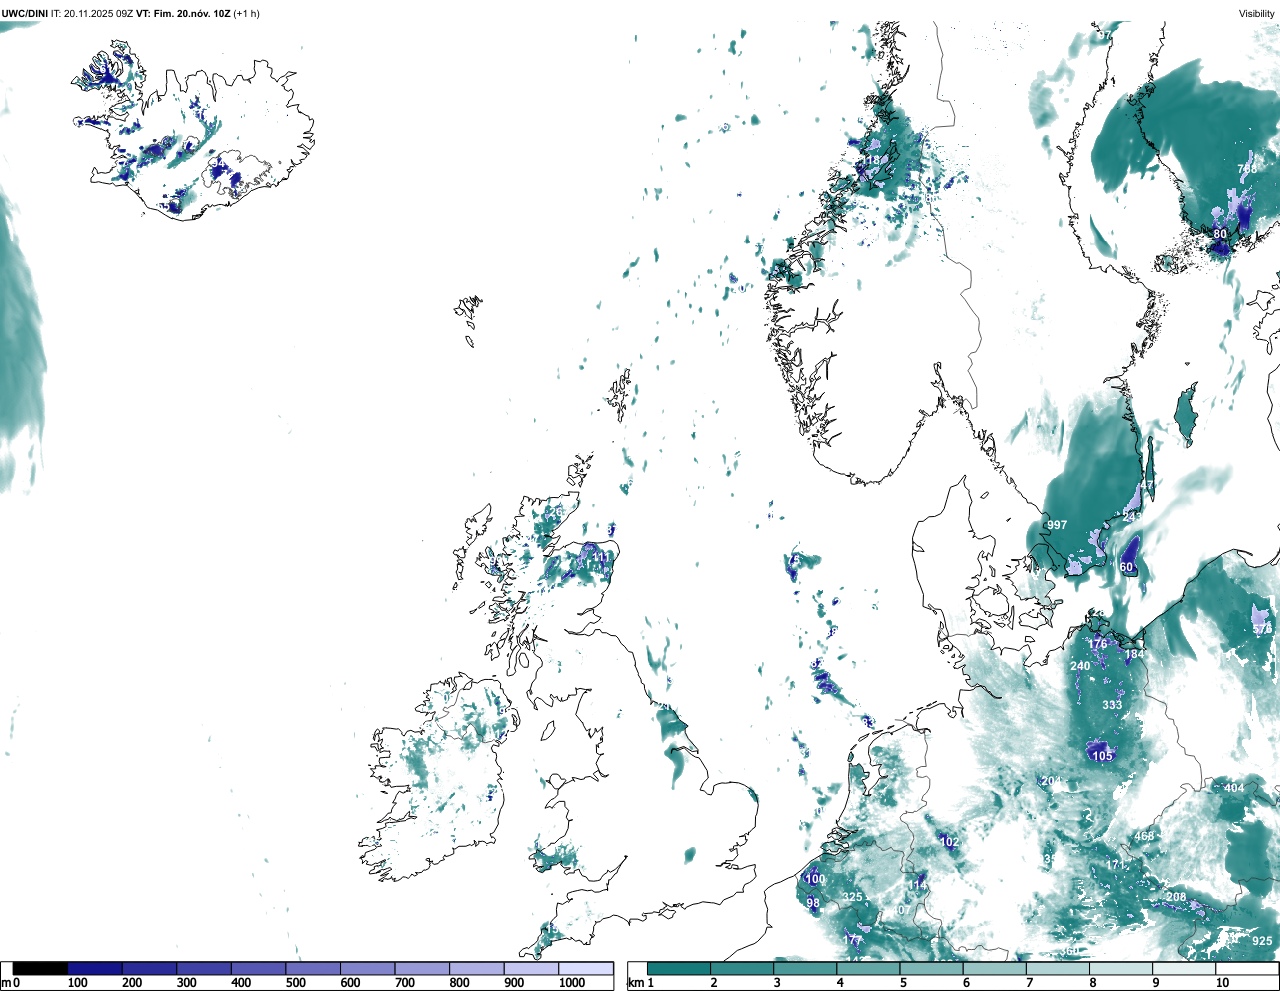
Task: Click the "208" visibility value on the map
Action: tap(1176, 897)
